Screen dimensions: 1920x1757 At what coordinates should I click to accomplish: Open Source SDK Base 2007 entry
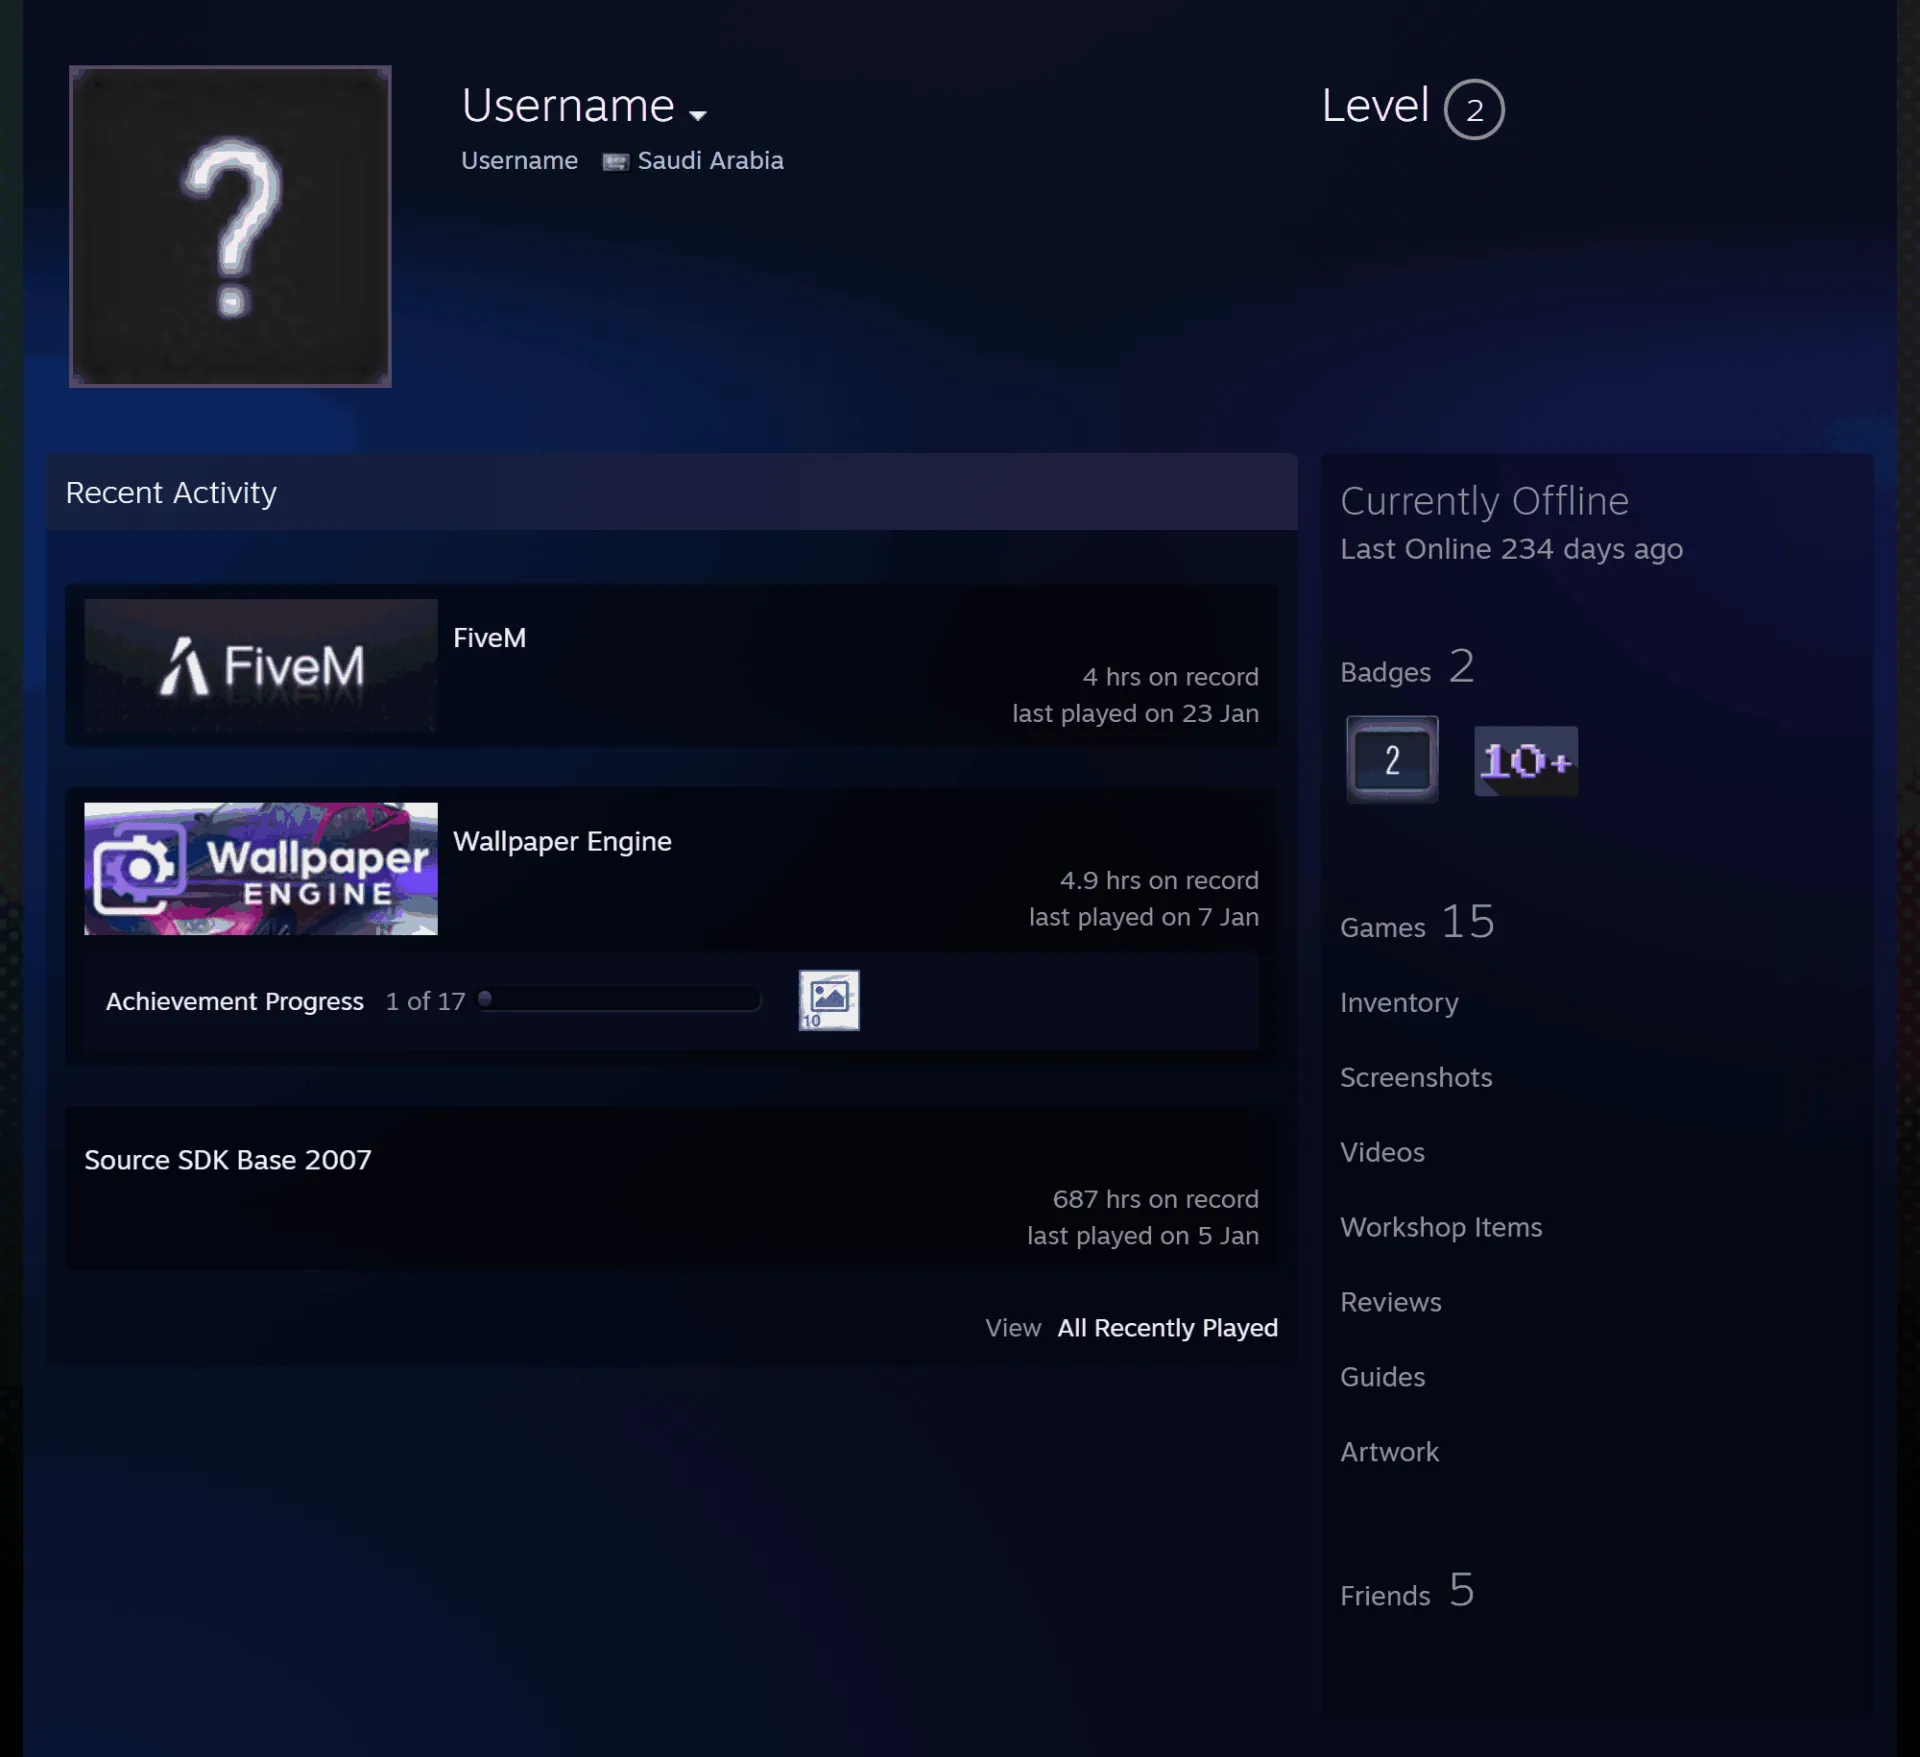(x=227, y=1160)
